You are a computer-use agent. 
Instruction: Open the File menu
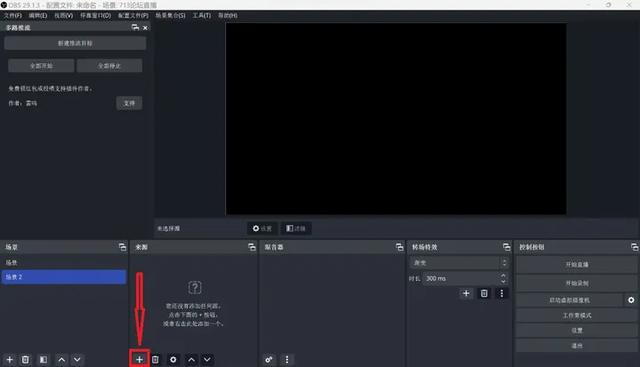click(x=13, y=15)
